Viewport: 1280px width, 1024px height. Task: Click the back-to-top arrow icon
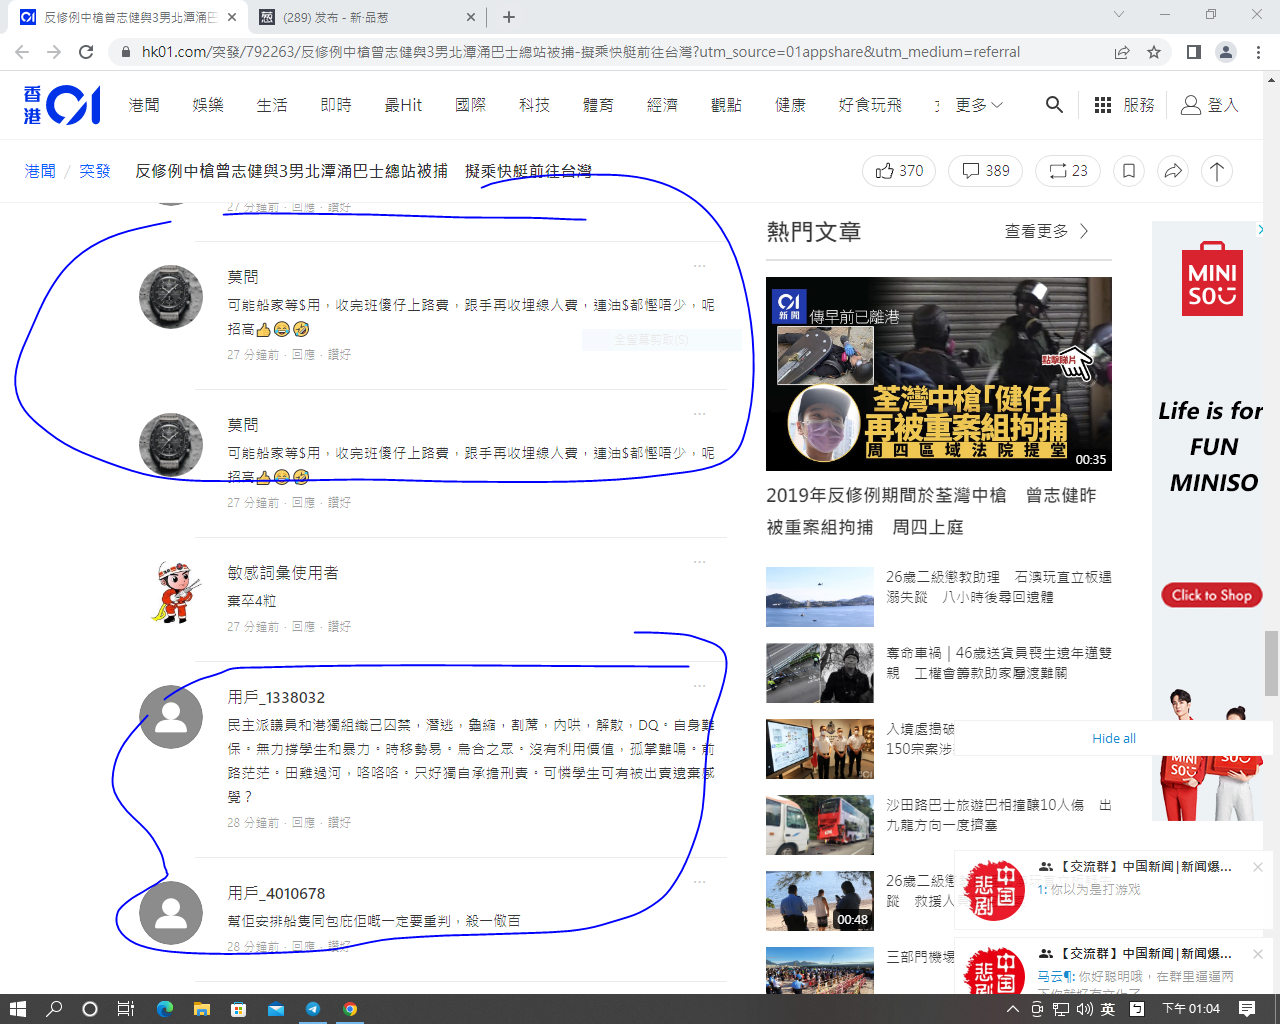pos(1217,171)
